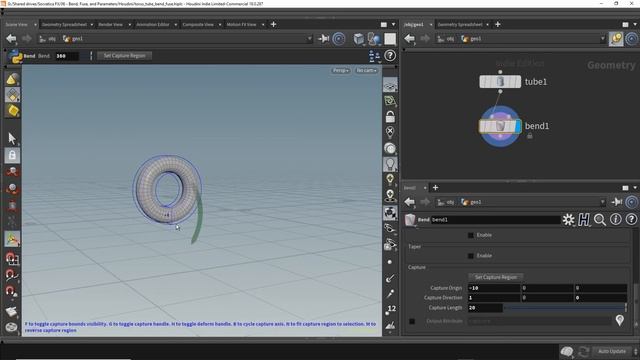Click the map-pin icon beside Output Attribute

(x=620, y=320)
